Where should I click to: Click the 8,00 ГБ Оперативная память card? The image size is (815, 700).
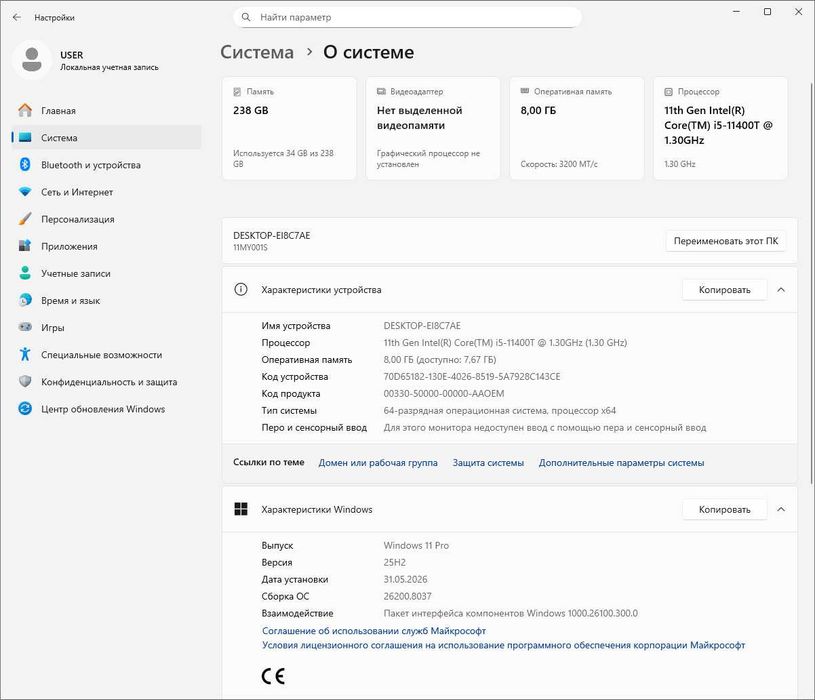[x=576, y=128]
